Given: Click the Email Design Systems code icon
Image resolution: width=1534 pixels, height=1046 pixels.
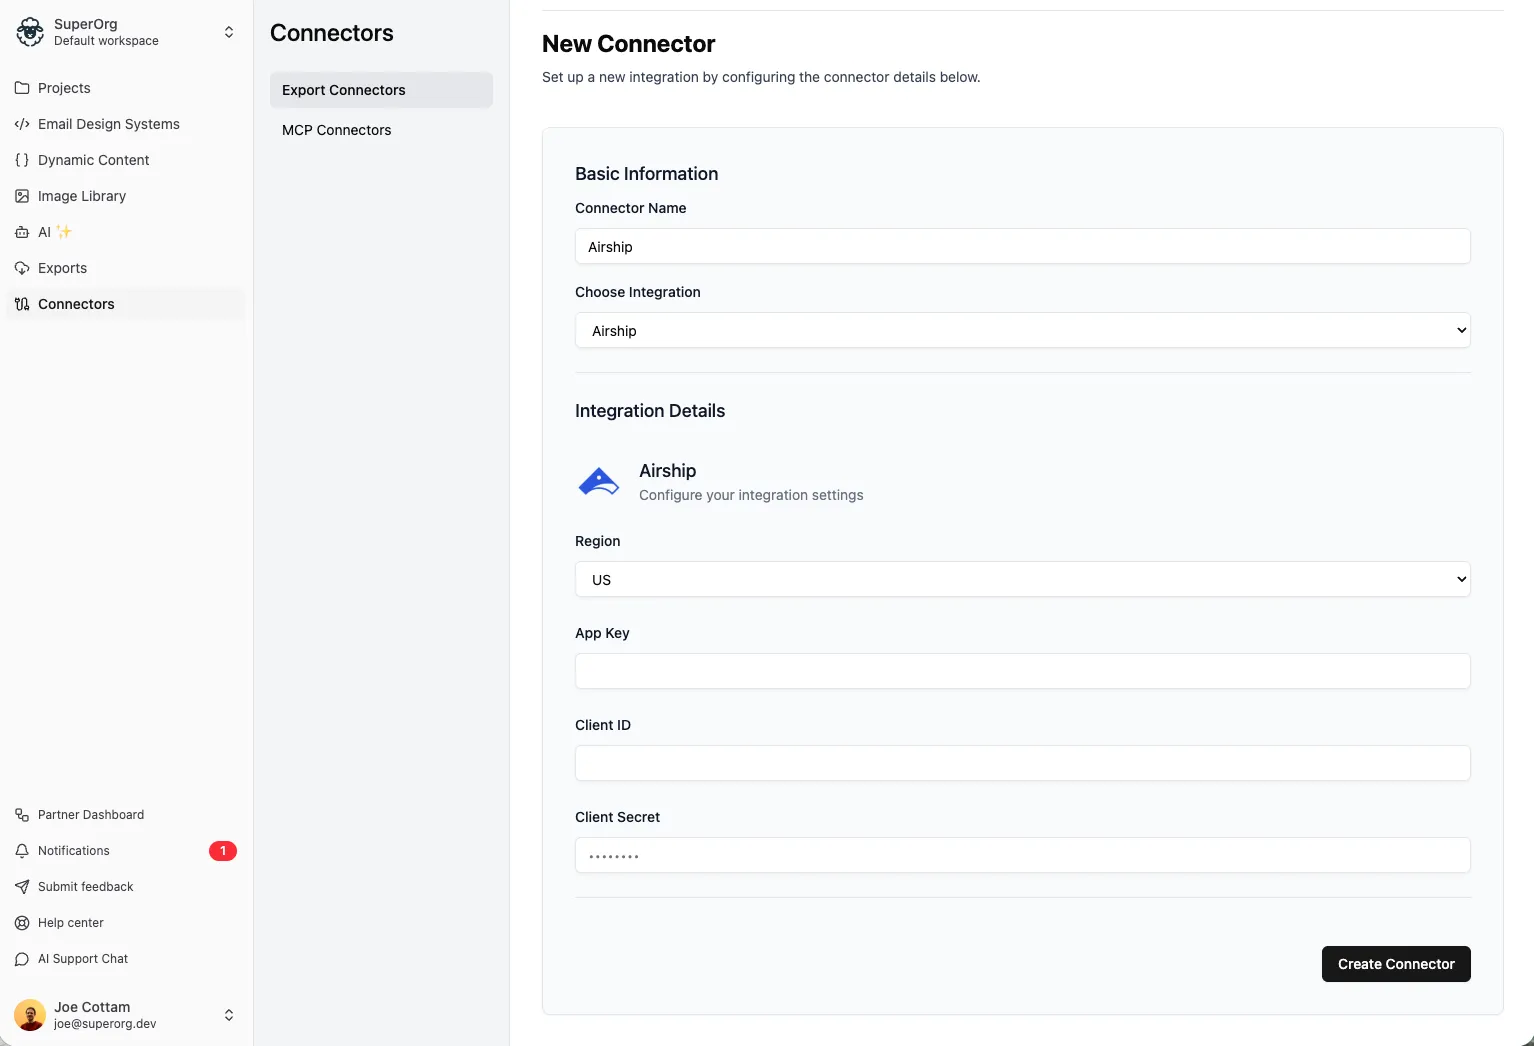Looking at the screenshot, I should point(22,124).
